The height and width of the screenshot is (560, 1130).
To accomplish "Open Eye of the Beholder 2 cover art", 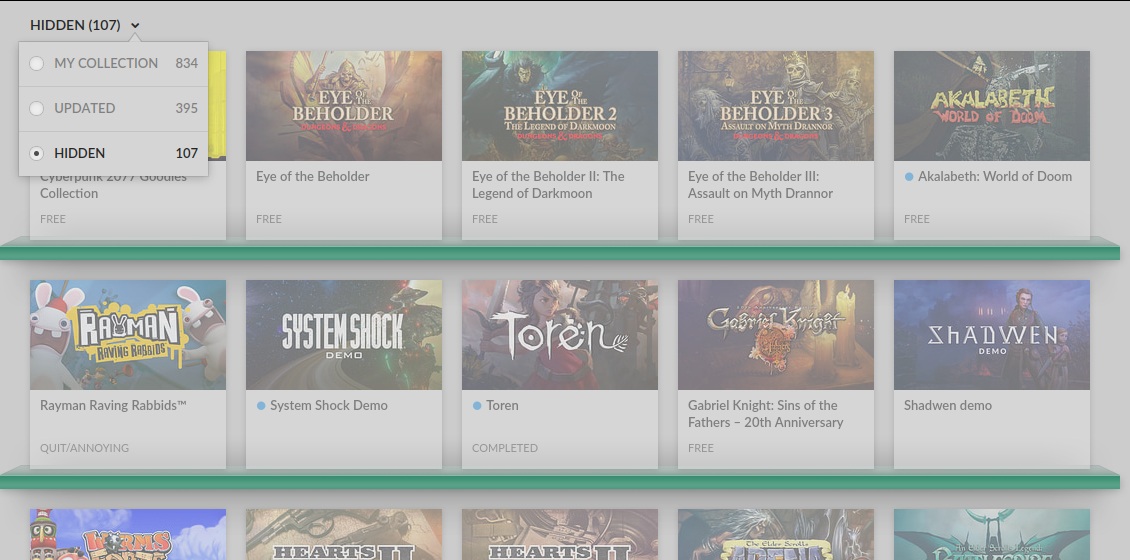I will [x=560, y=106].
